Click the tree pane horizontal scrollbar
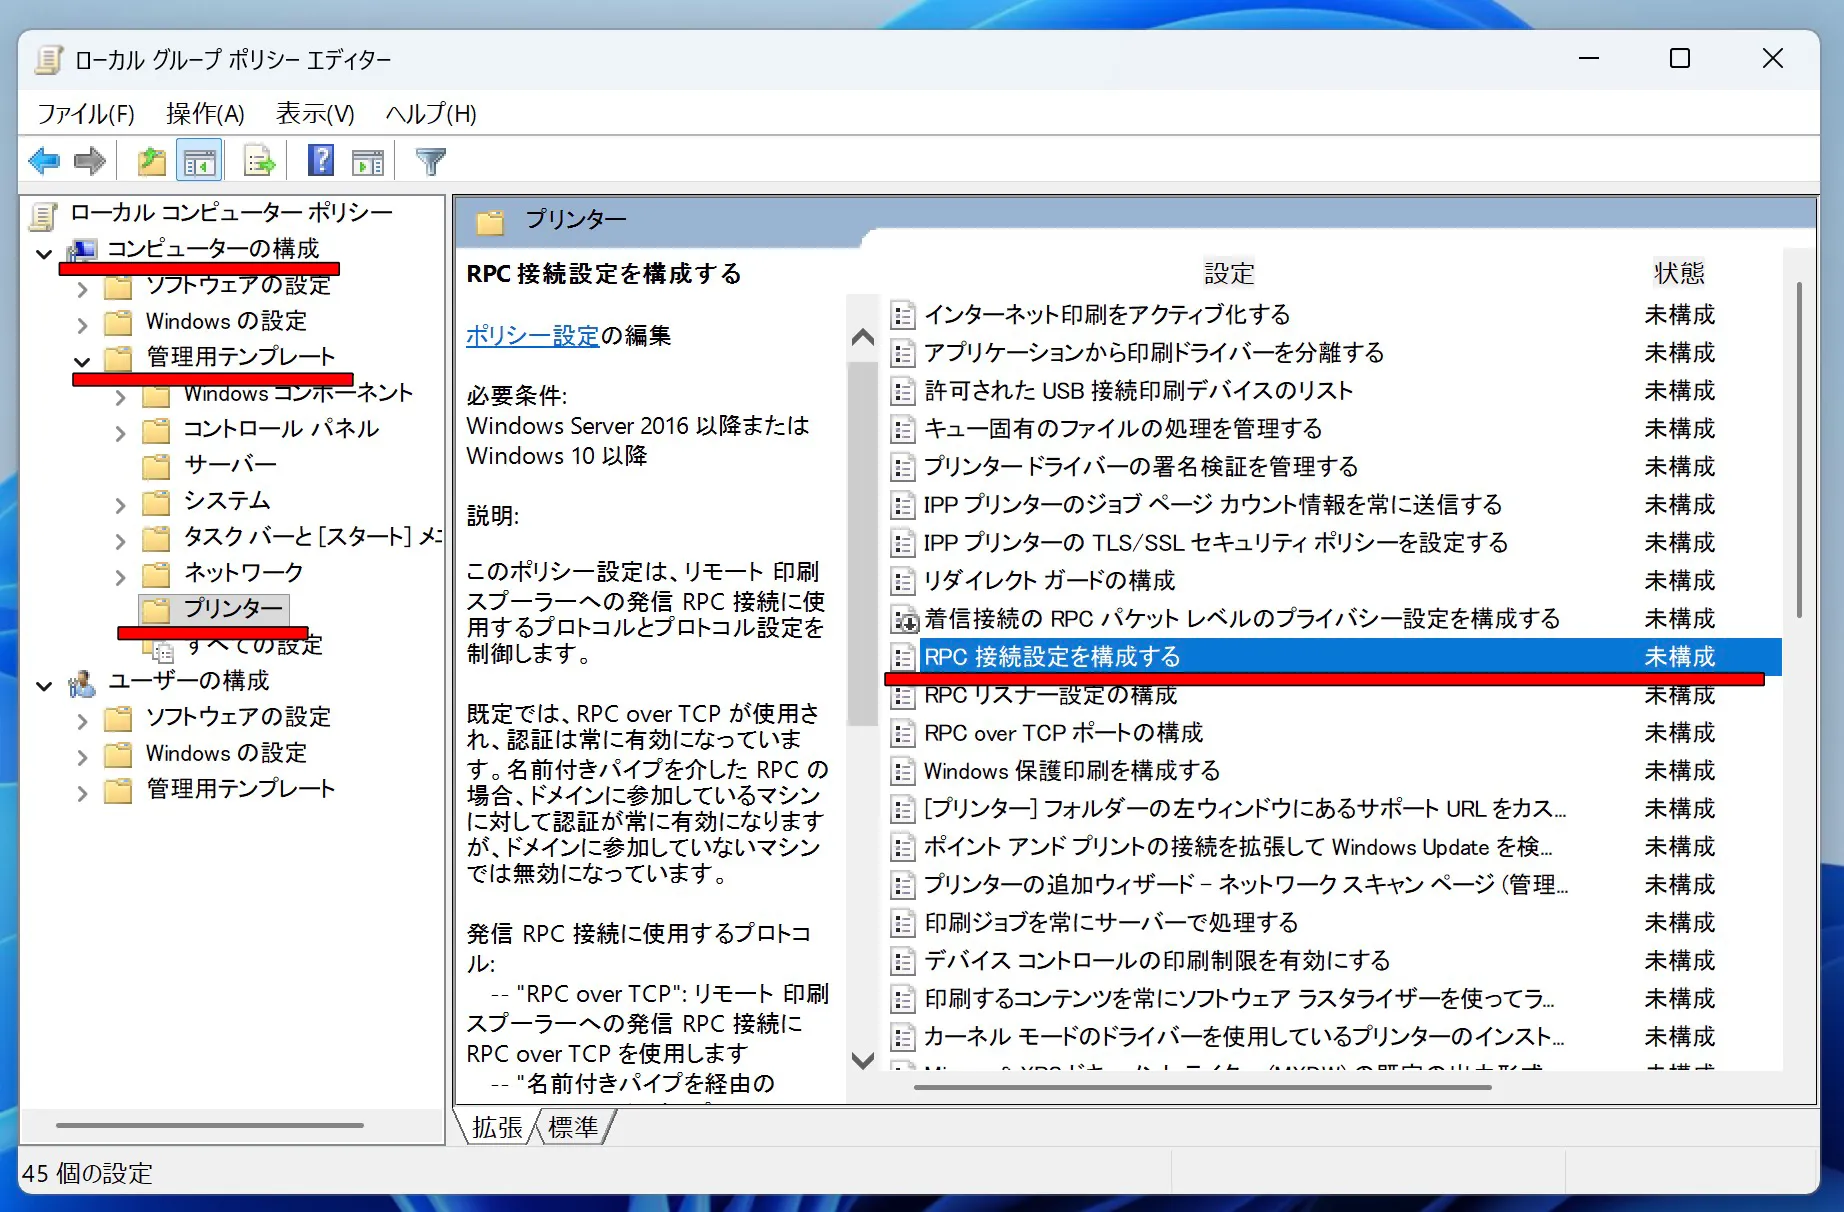 pyautogui.click(x=209, y=1125)
